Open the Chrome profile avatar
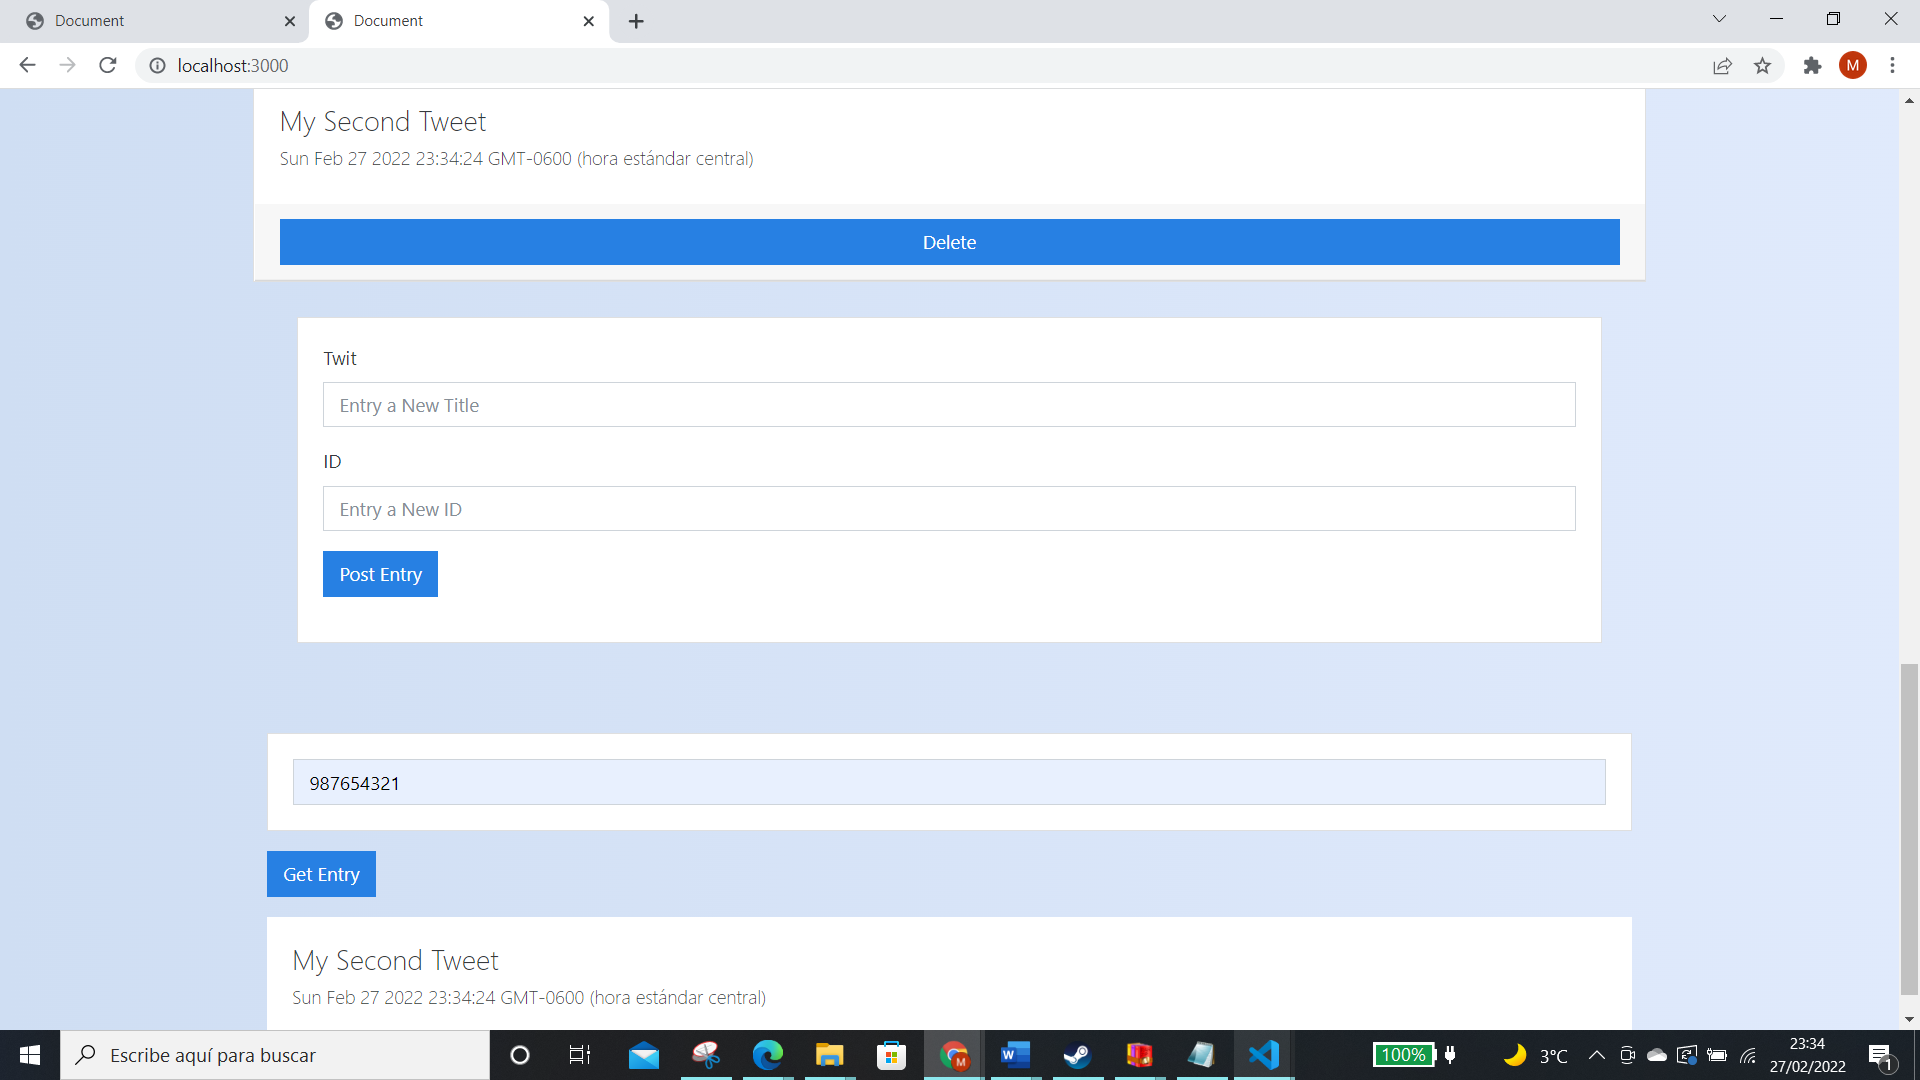This screenshot has width=1920, height=1080. pyautogui.click(x=1854, y=65)
